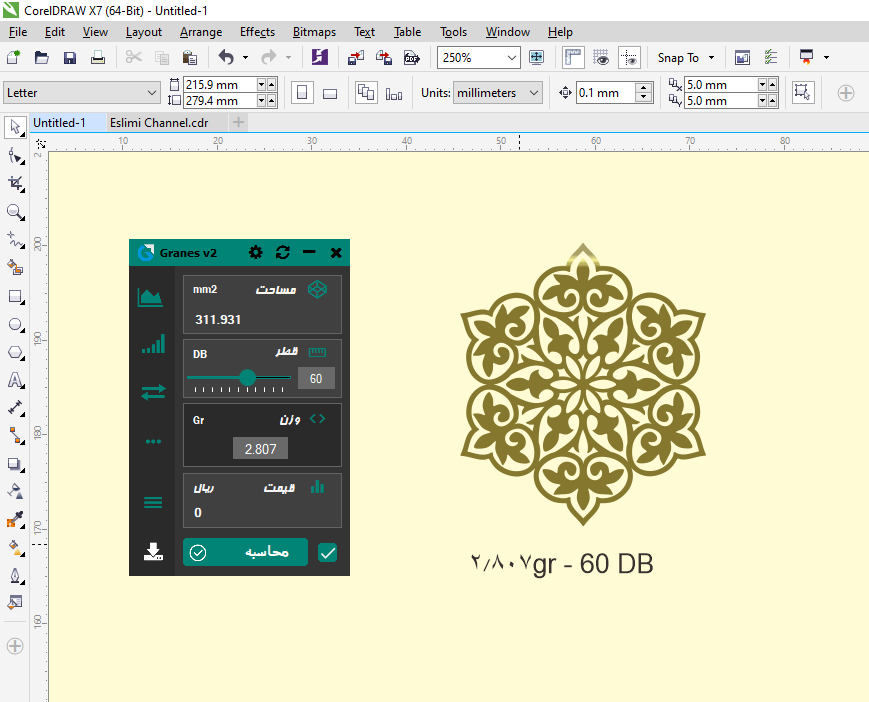Screen dimensions: 869x702
Task: Switch page to landscape orientation
Action: coord(330,93)
